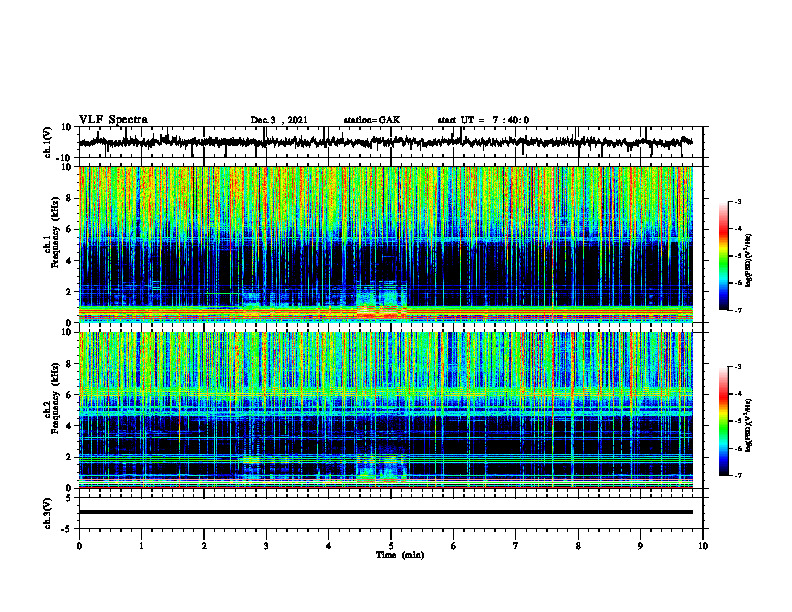Click time axis tick label "0"
Image resolution: width=792 pixels, height=612 pixels.
79,546
